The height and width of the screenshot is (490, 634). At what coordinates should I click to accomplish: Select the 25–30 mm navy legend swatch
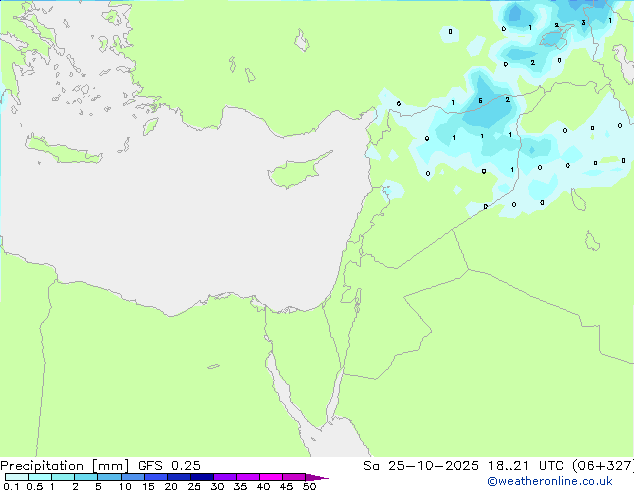pos(201,477)
